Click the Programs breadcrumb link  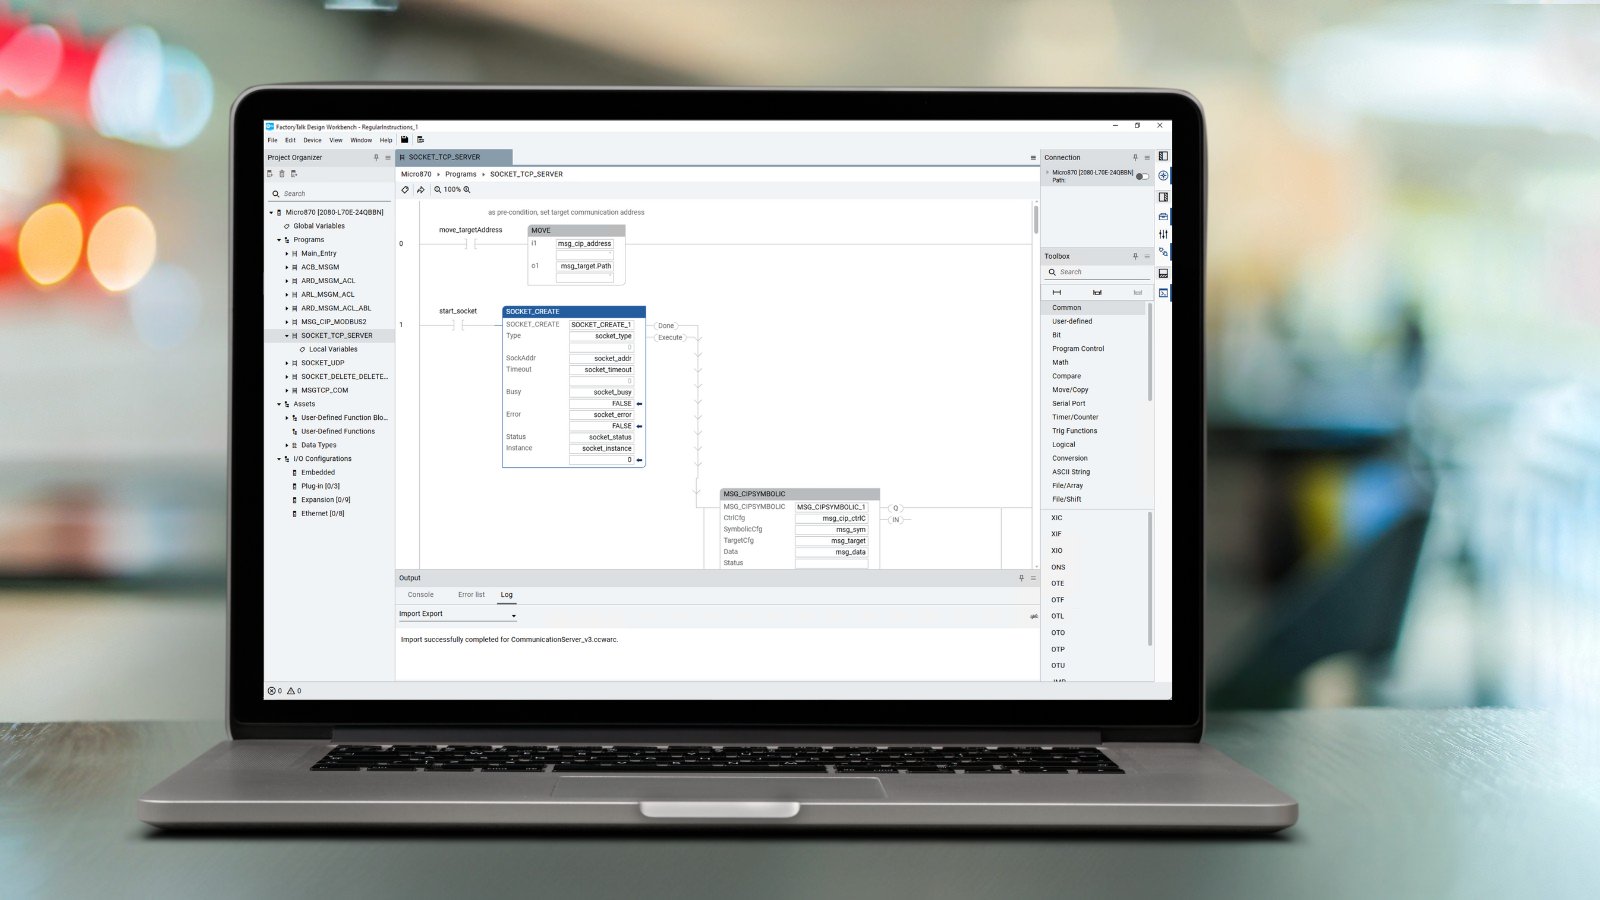(x=460, y=174)
